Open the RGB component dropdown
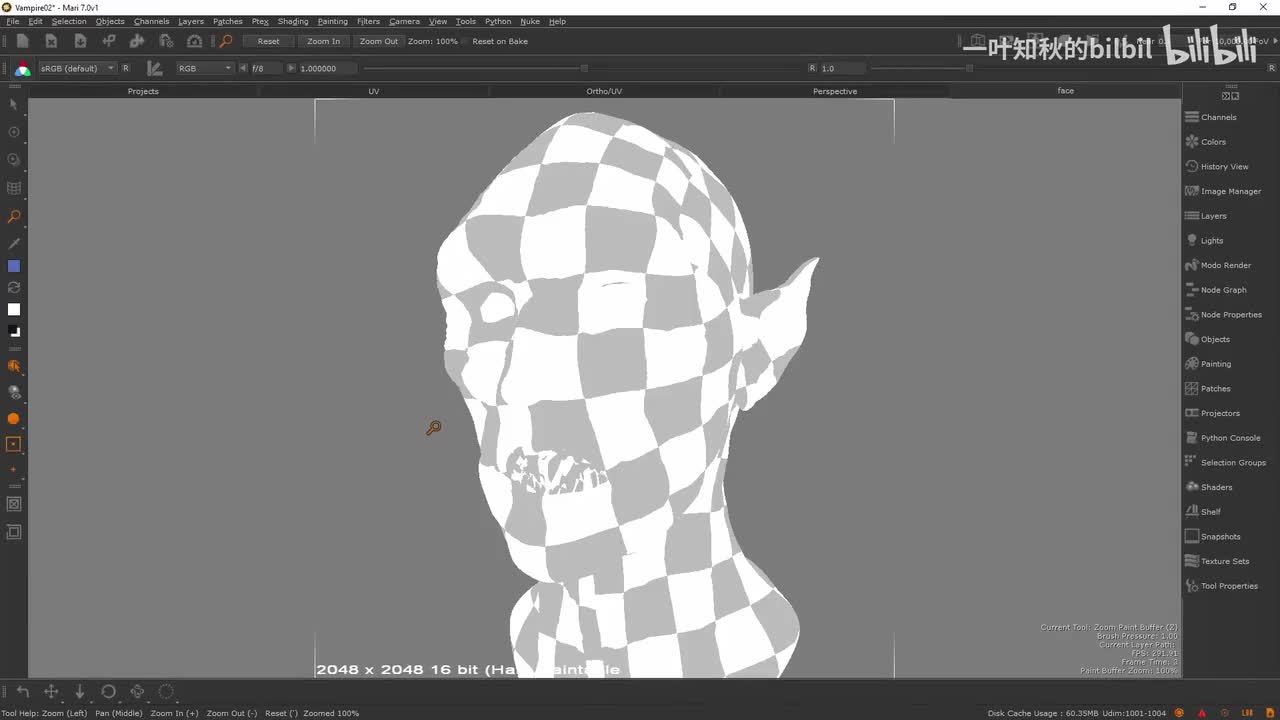The width and height of the screenshot is (1280, 720). pyautogui.click(x=204, y=68)
